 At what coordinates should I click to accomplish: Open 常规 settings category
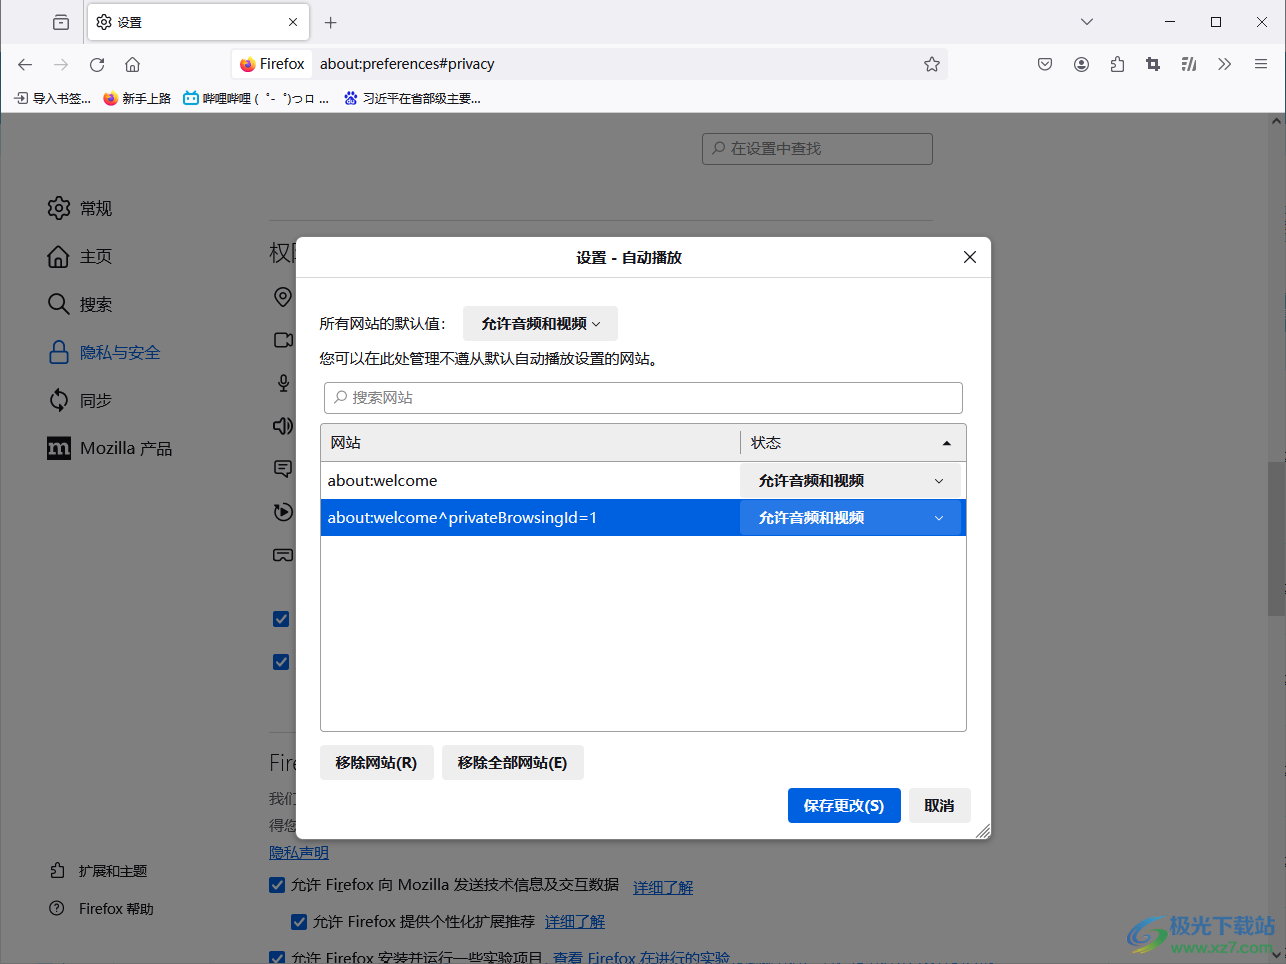coord(80,208)
